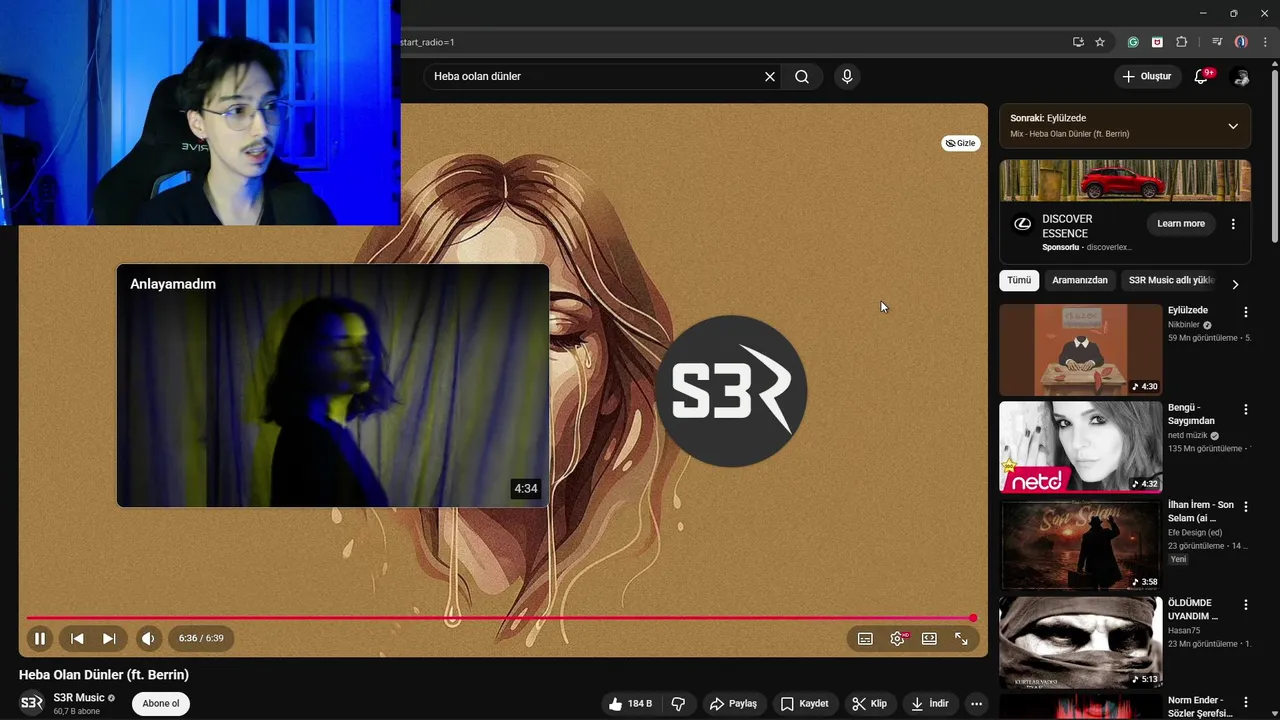Viewport: 1280px width, 720px height.
Task: Open the Oluştur create menu
Action: pos(1146,76)
